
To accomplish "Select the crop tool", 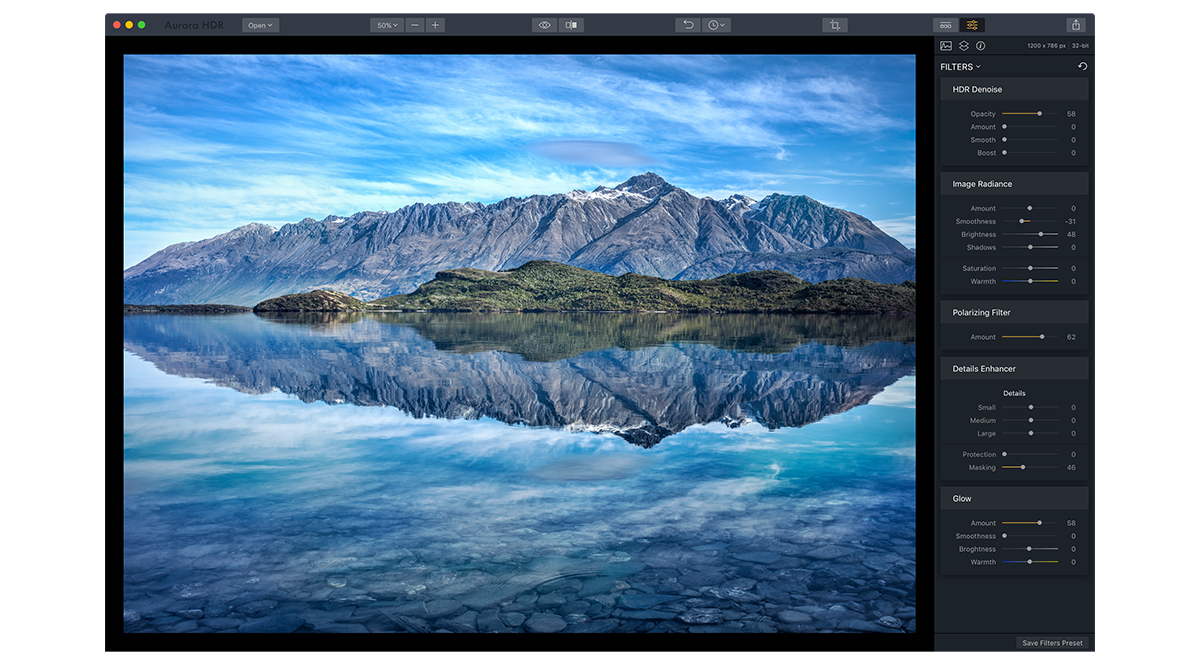I will tap(835, 25).
